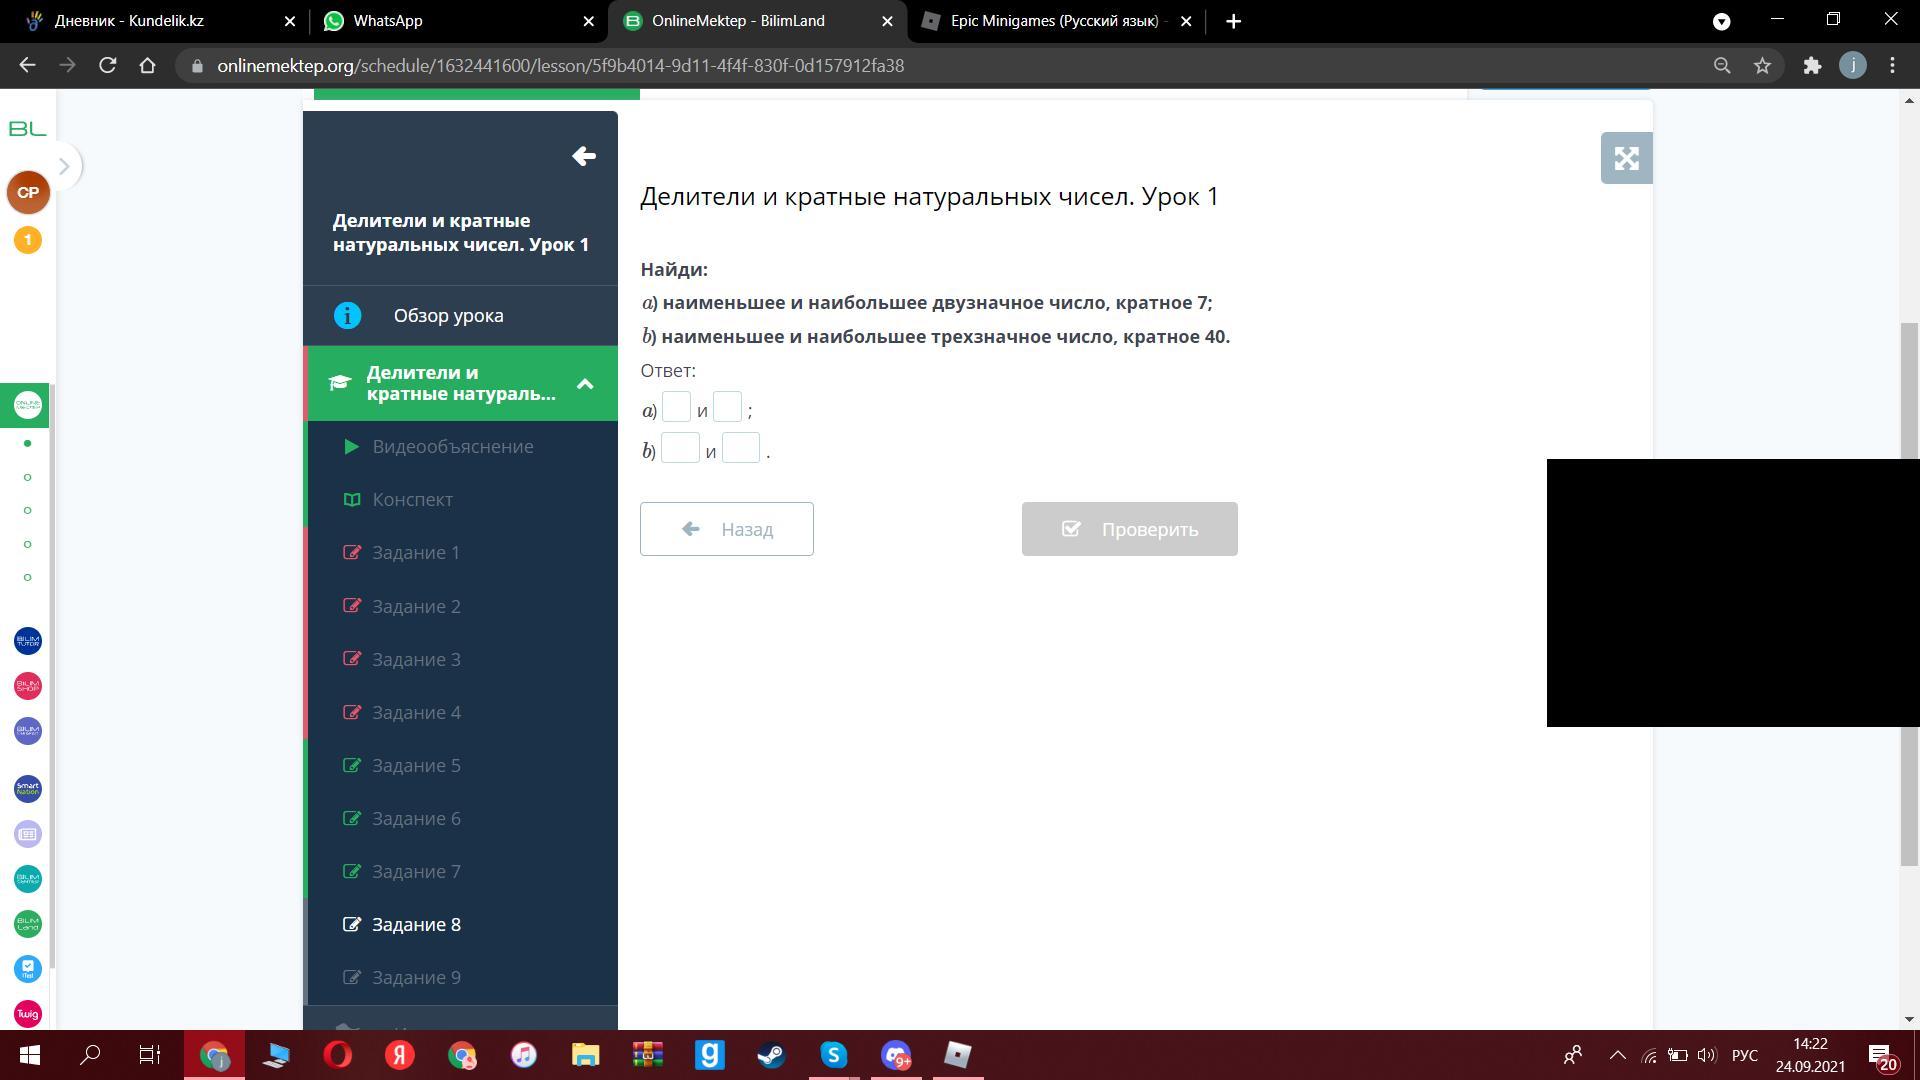Collapse Делители и кратные натураль... section
Screen dimensions: 1920x1080
pyautogui.click(x=585, y=384)
